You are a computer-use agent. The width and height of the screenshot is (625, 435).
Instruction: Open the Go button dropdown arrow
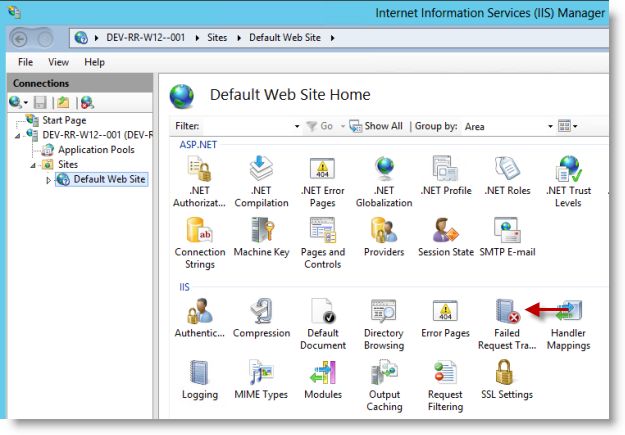tap(342, 126)
